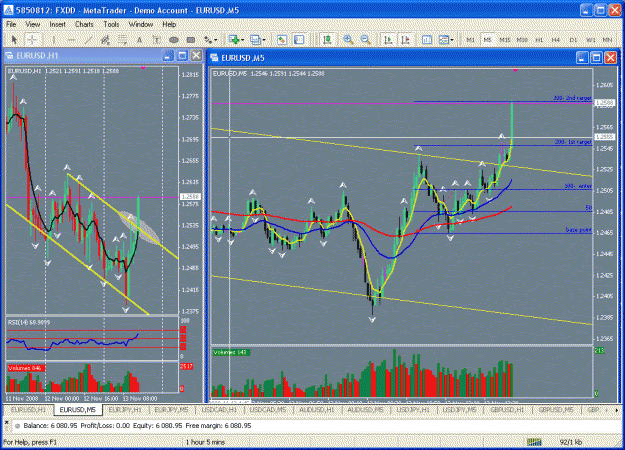The image size is (625, 450).
Task: Close the terminal panel with small x
Action: tap(6, 420)
